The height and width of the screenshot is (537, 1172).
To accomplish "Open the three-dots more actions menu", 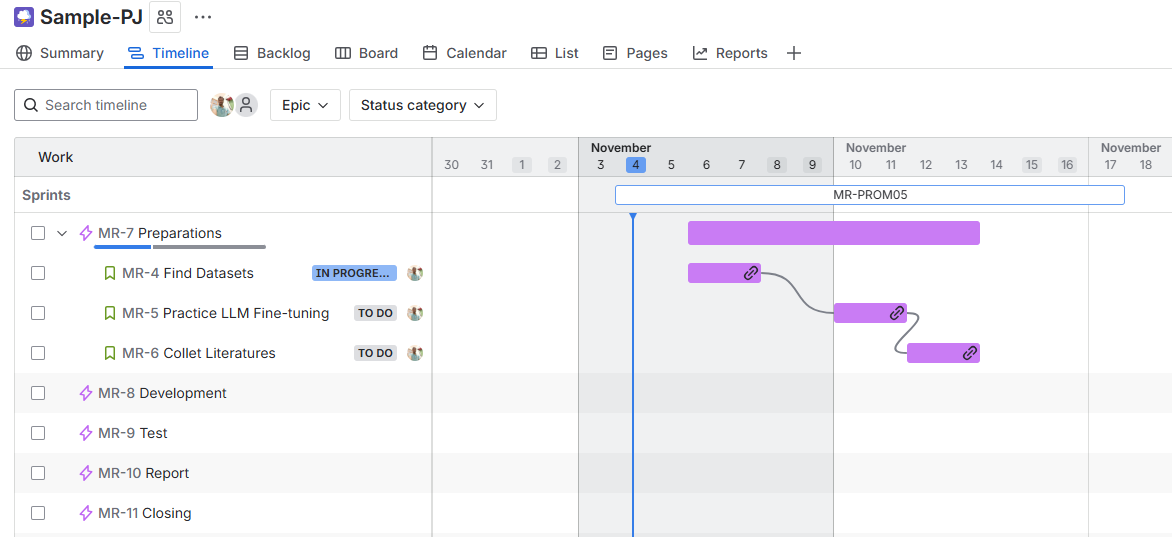I will [x=203, y=17].
